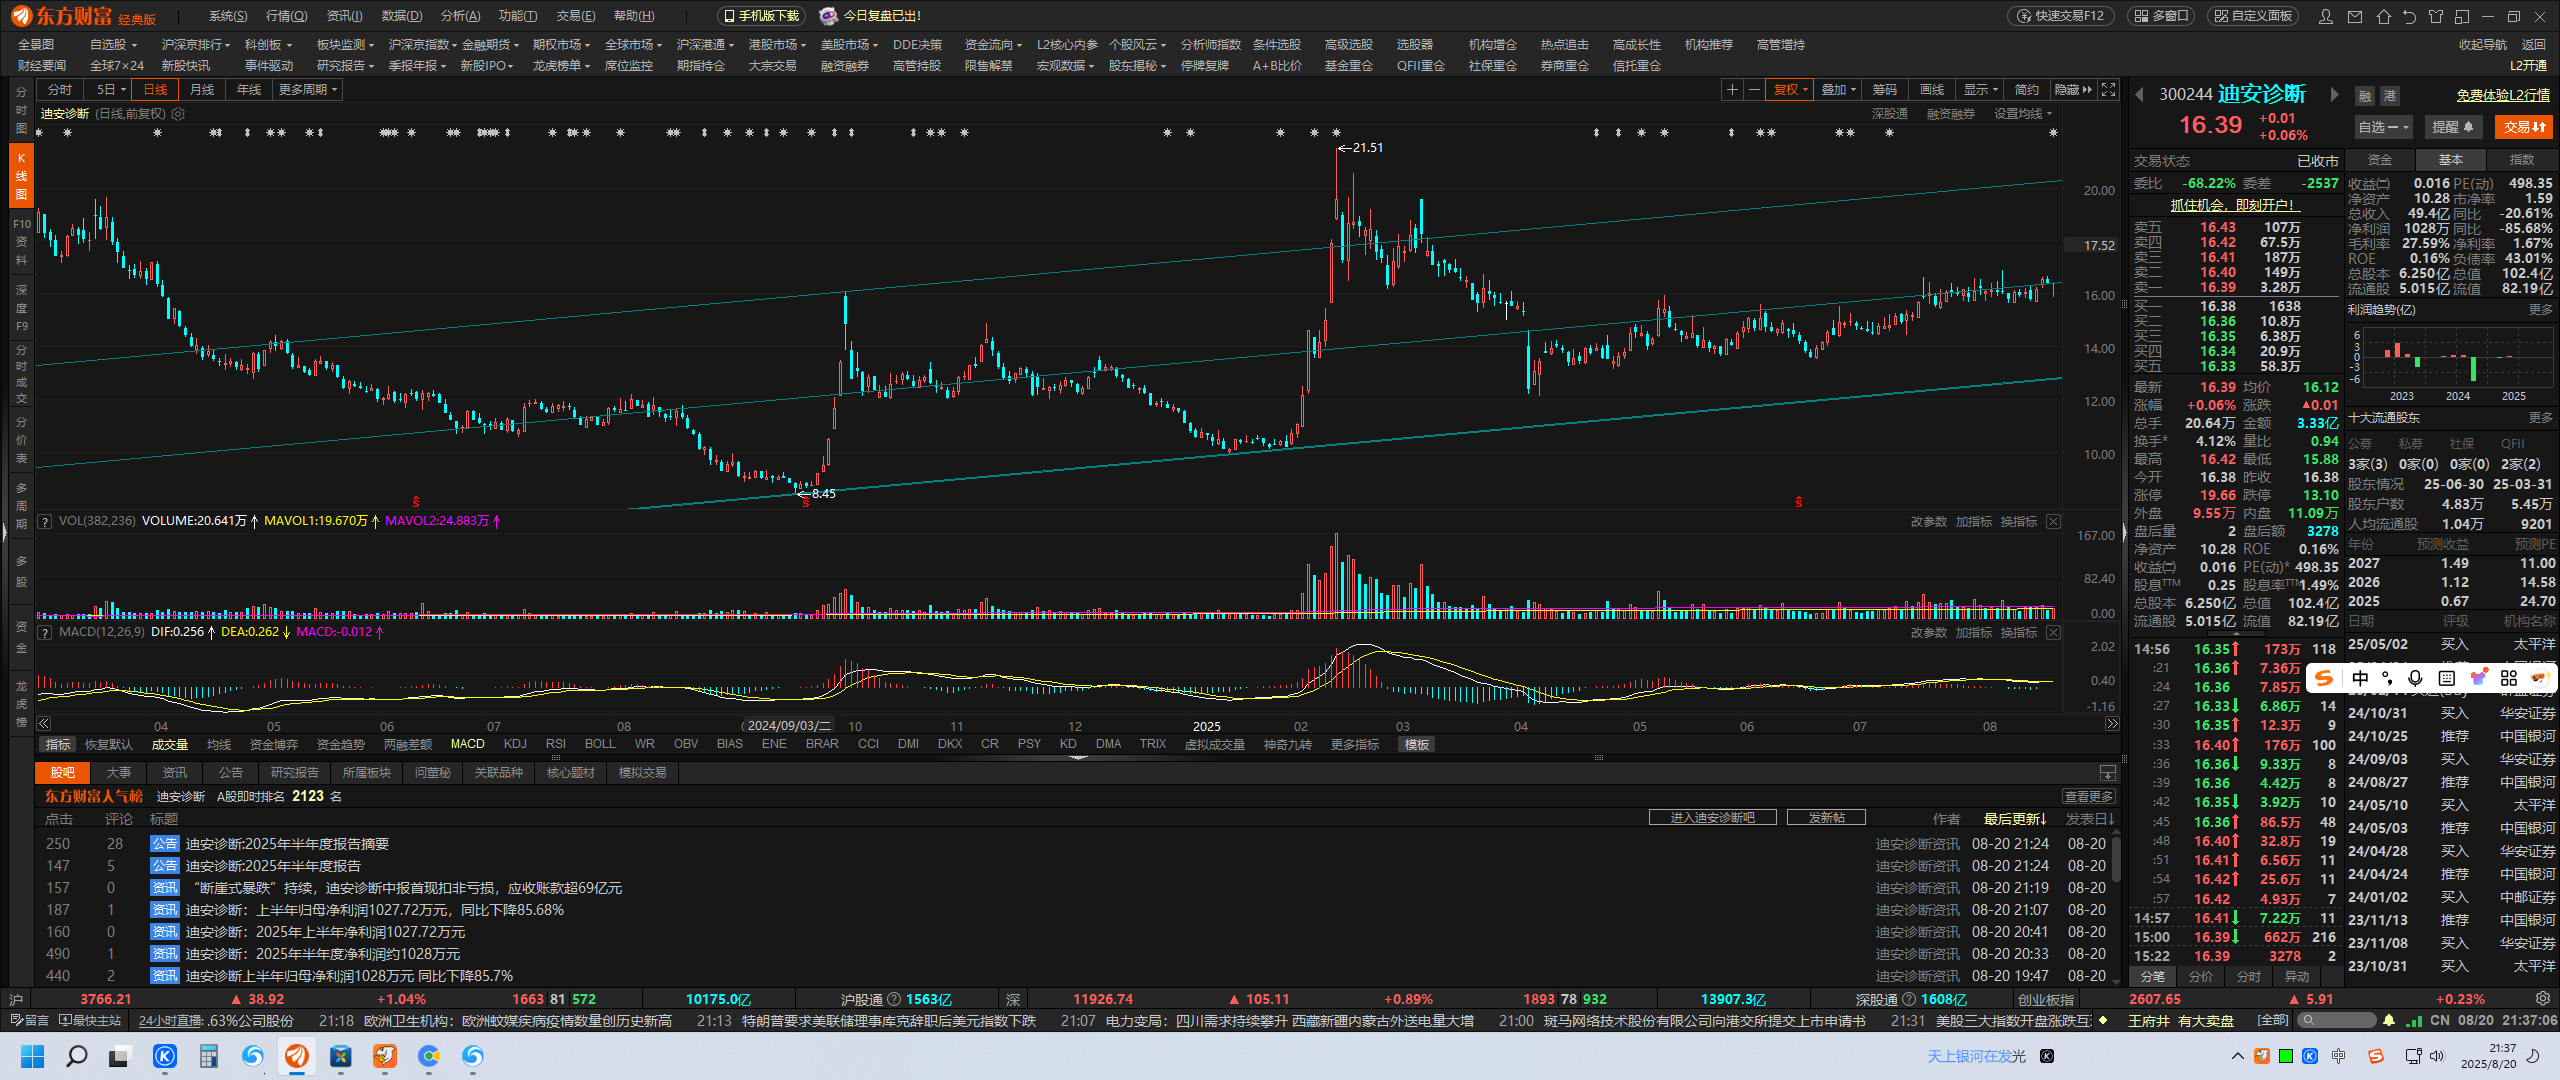This screenshot has height=1080, width=2560.
Task: Click 多窗口 button
Action: 2160,16
